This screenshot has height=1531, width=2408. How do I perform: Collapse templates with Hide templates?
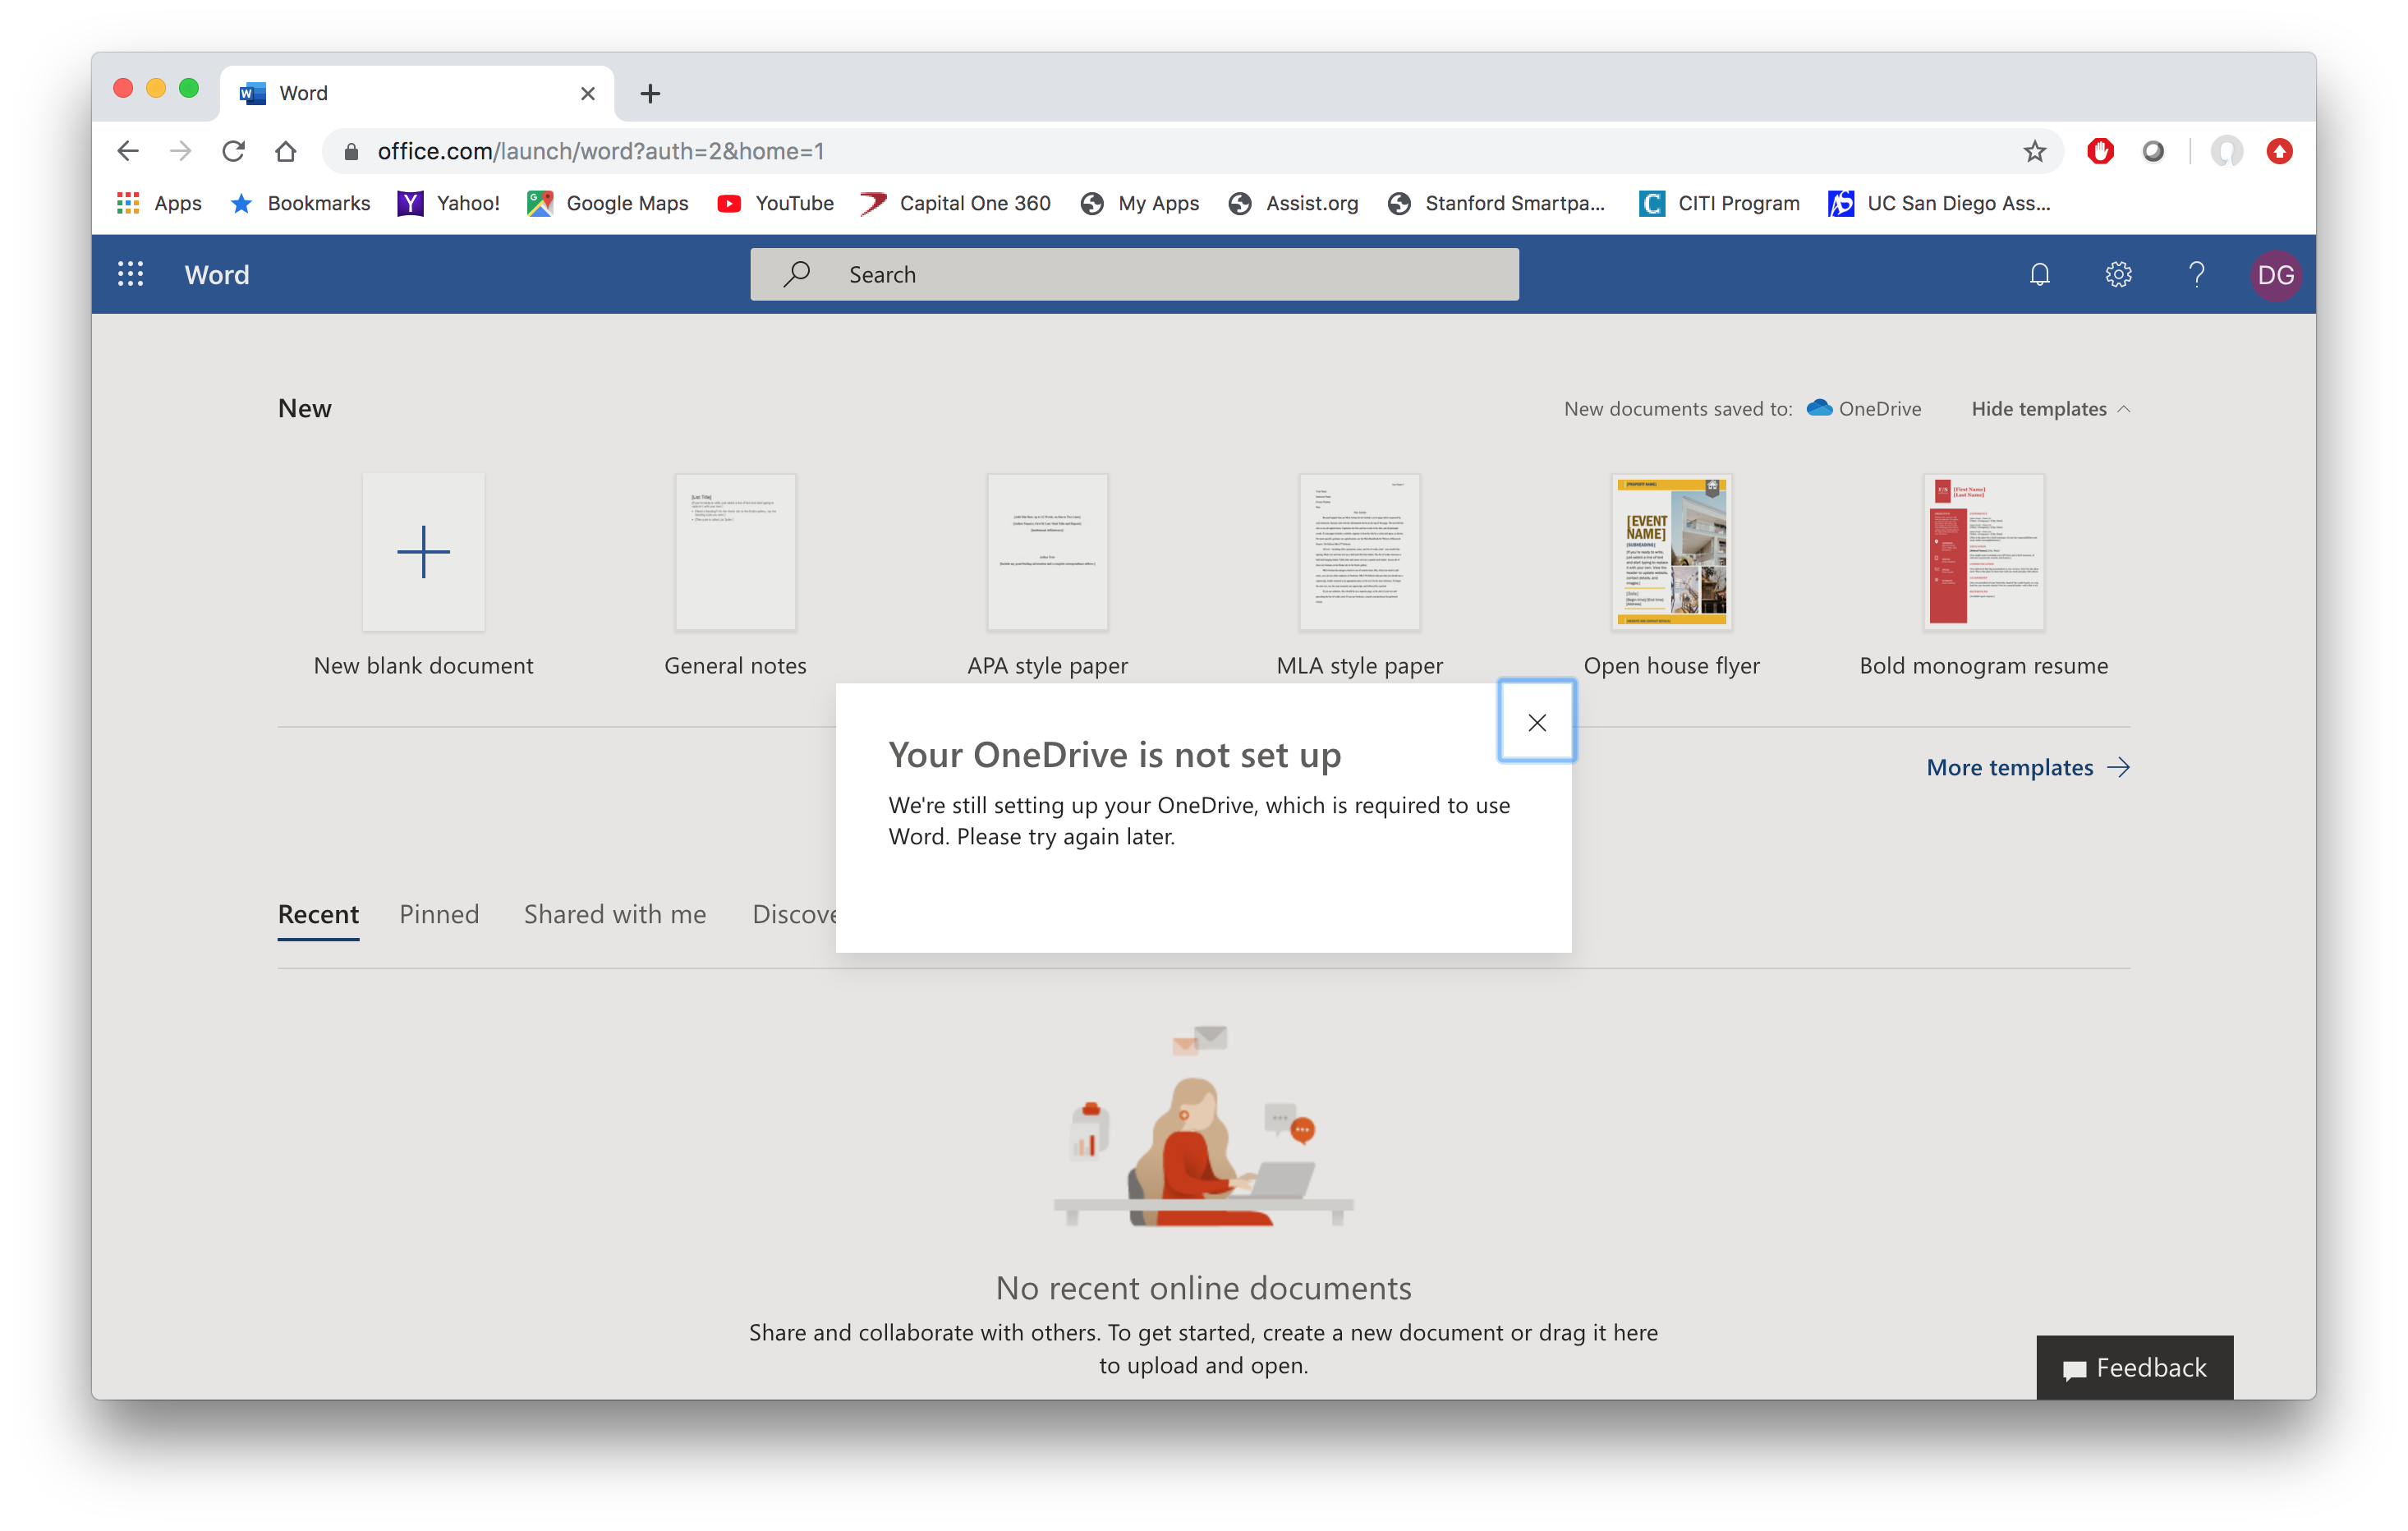2050,408
